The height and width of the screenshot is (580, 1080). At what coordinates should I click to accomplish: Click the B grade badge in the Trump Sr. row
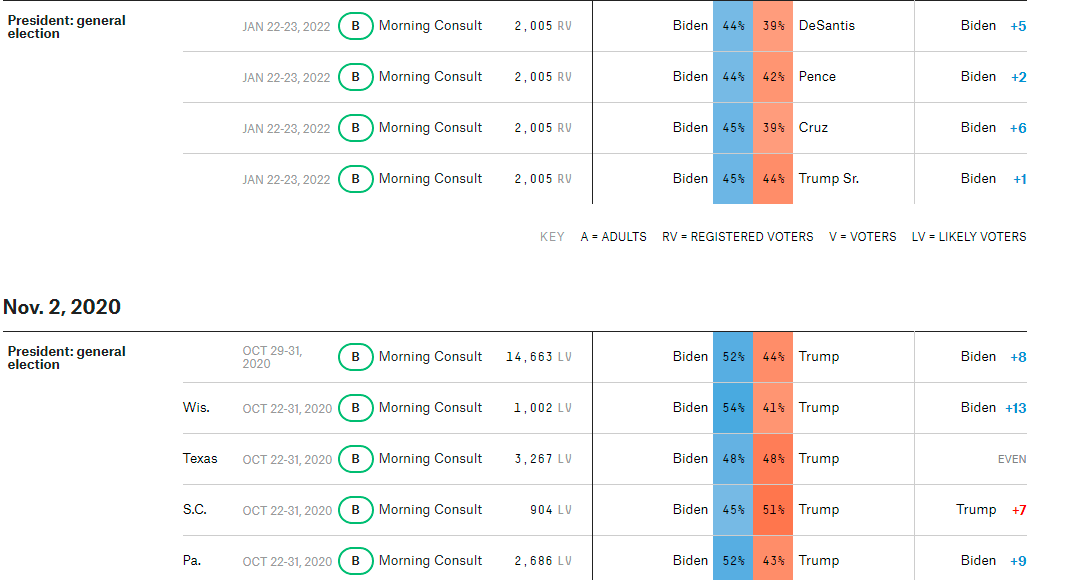(355, 179)
